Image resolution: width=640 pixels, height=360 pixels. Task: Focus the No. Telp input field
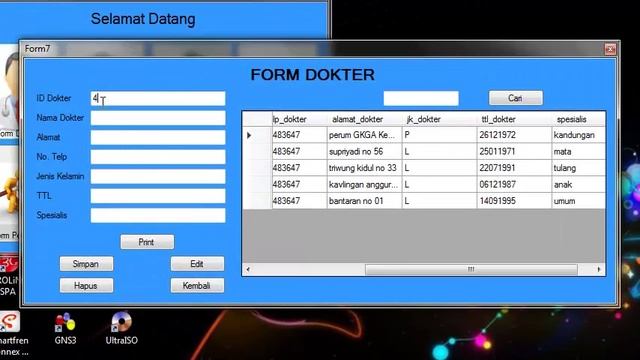[158, 157]
